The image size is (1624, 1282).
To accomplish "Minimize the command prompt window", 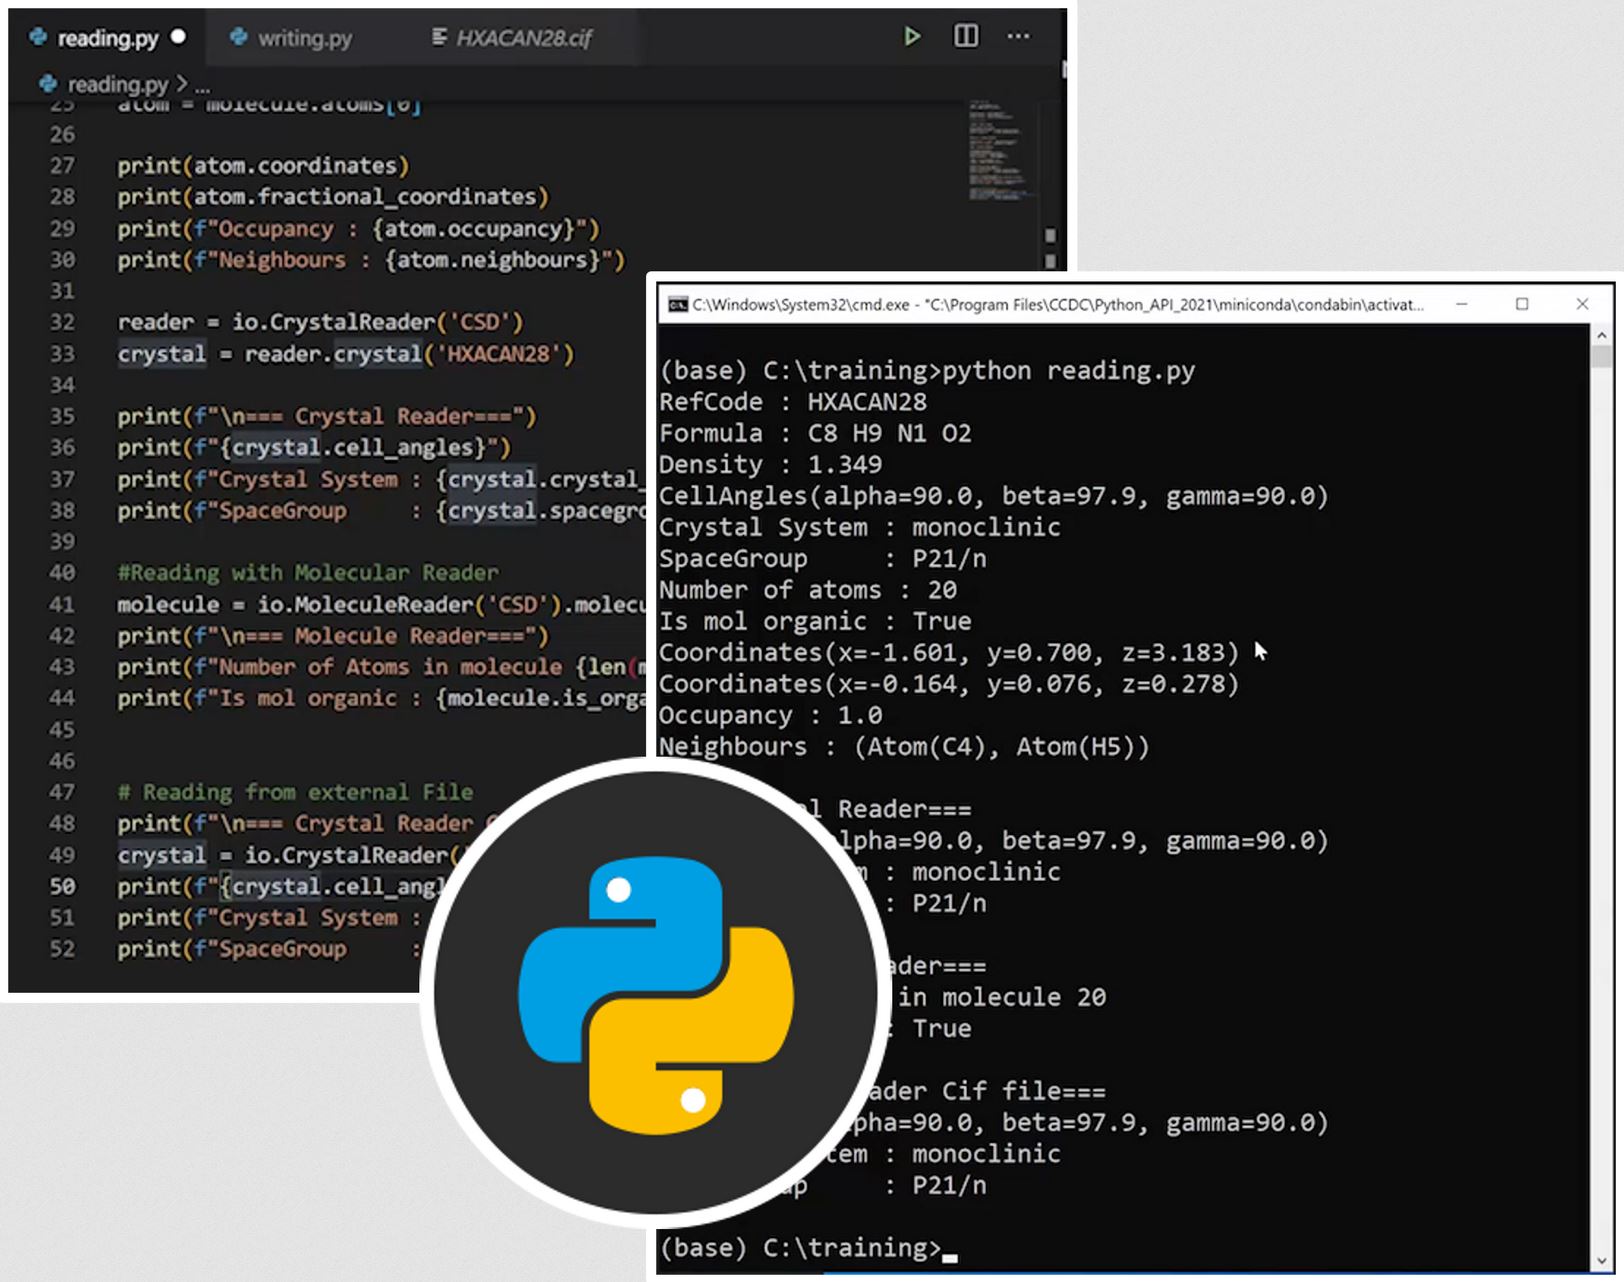I will click(1461, 304).
